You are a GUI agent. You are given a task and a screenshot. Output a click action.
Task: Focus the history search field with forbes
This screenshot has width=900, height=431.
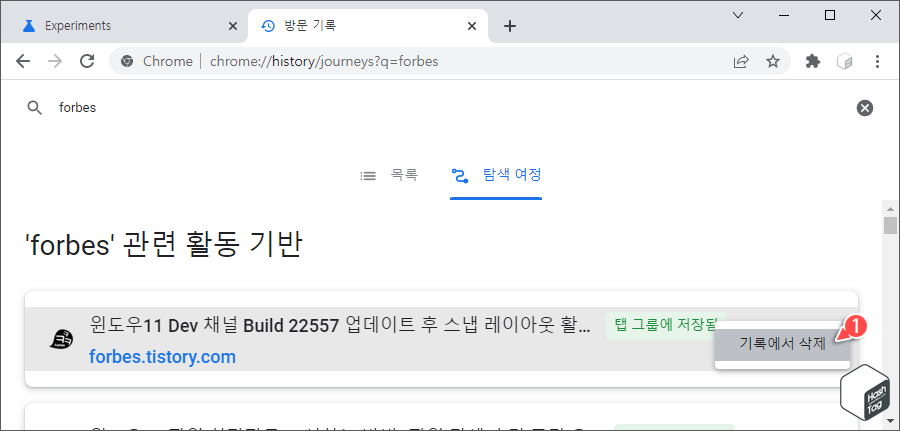pos(449,108)
